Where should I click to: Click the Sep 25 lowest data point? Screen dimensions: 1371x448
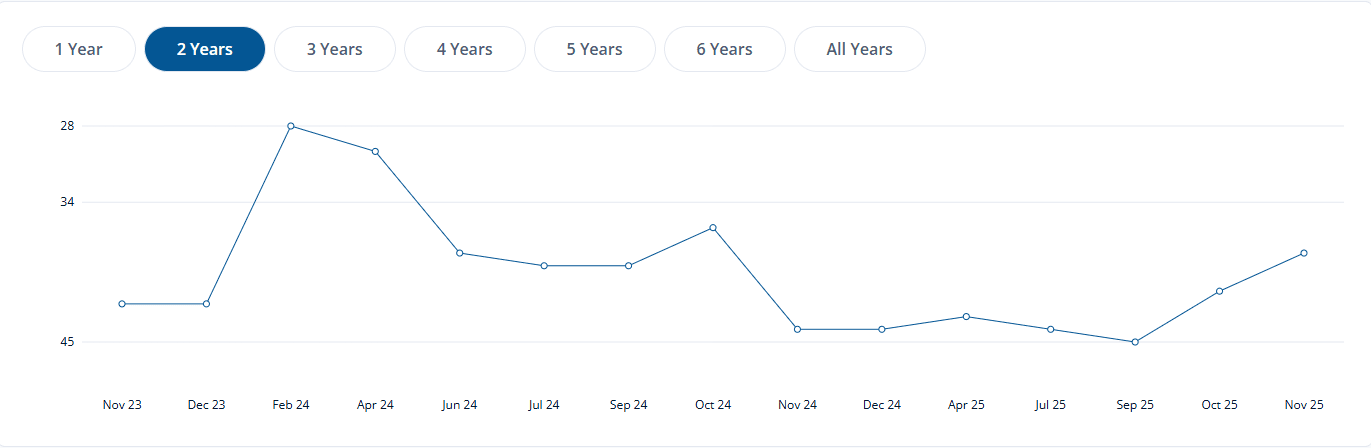[x=1135, y=342]
